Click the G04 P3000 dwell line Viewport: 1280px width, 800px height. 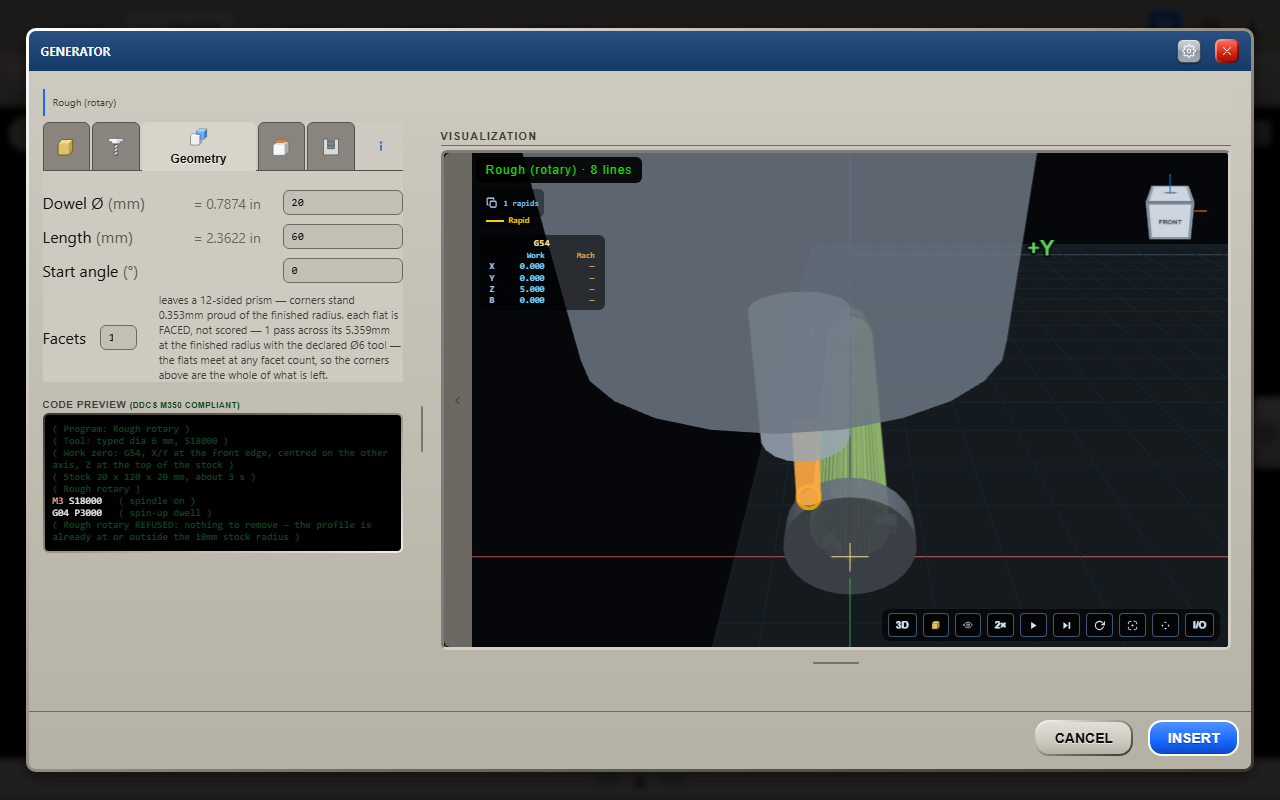[132, 512]
